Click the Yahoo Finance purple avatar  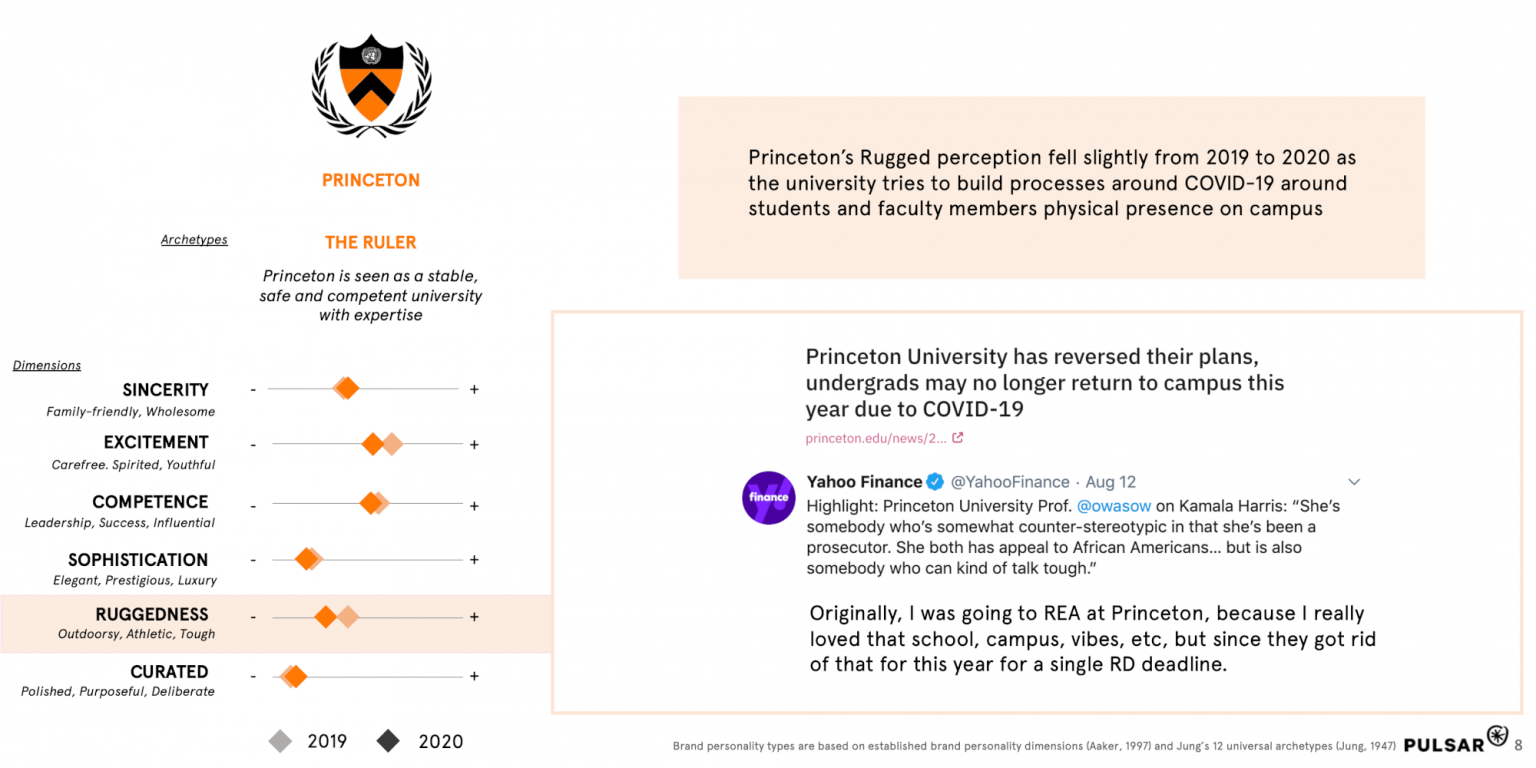pos(768,497)
